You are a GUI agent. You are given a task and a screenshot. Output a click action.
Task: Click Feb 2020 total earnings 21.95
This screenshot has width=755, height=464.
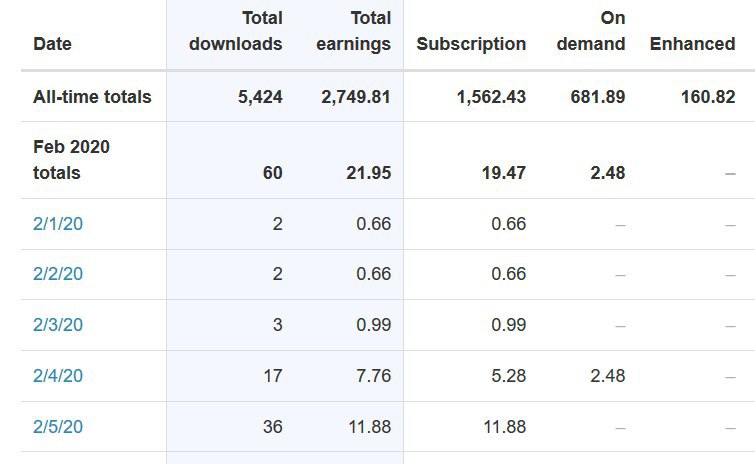369,173
